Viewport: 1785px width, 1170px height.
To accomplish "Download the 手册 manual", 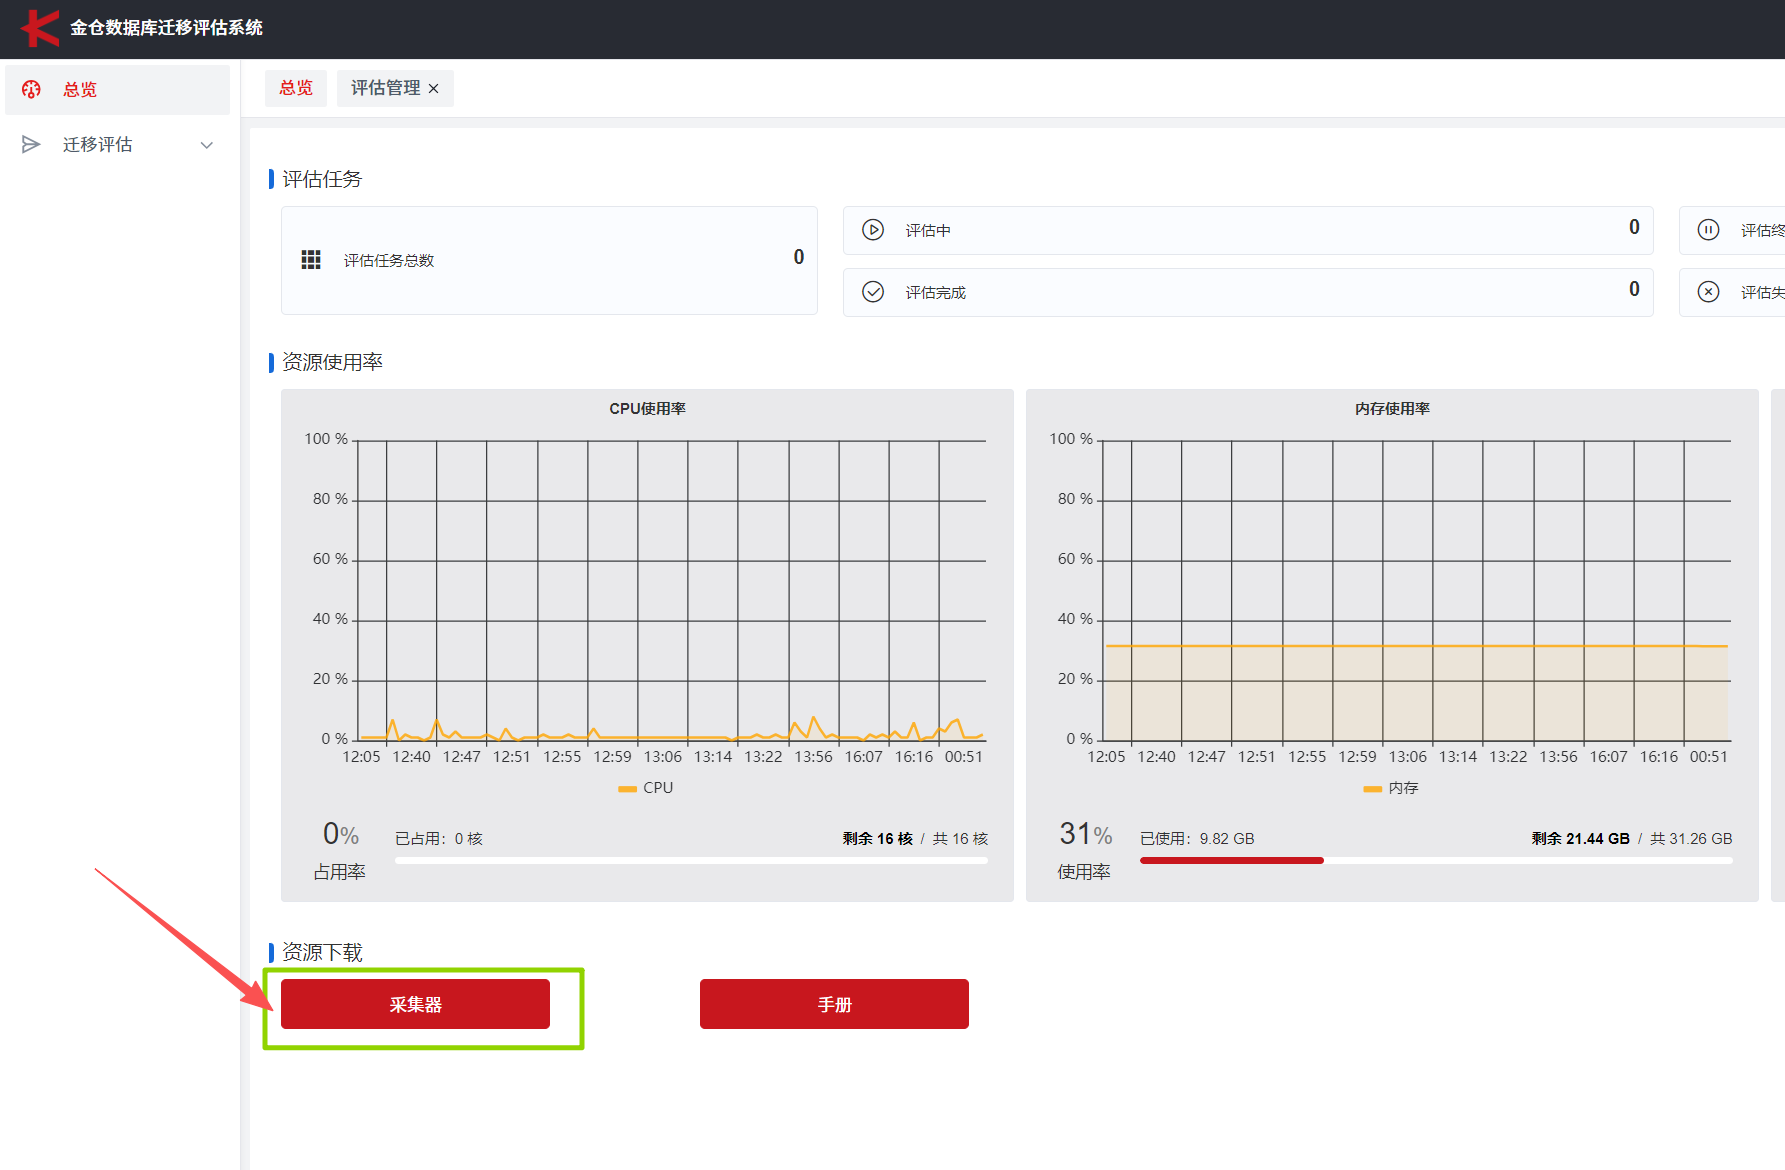I will click(834, 1004).
